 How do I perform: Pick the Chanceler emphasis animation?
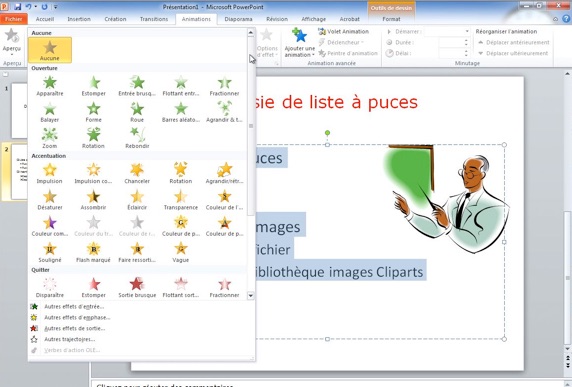(137, 174)
